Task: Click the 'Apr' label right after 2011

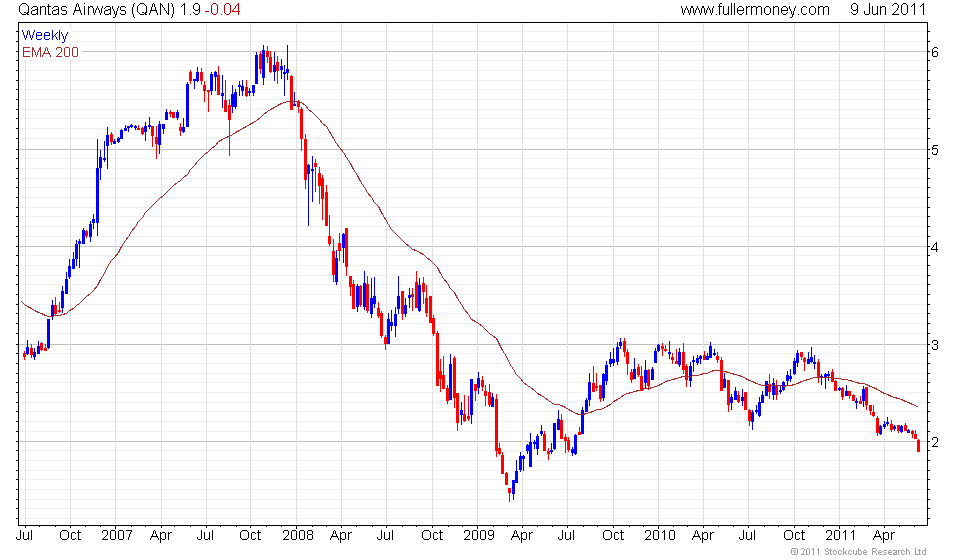Action: [x=884, y=536]
